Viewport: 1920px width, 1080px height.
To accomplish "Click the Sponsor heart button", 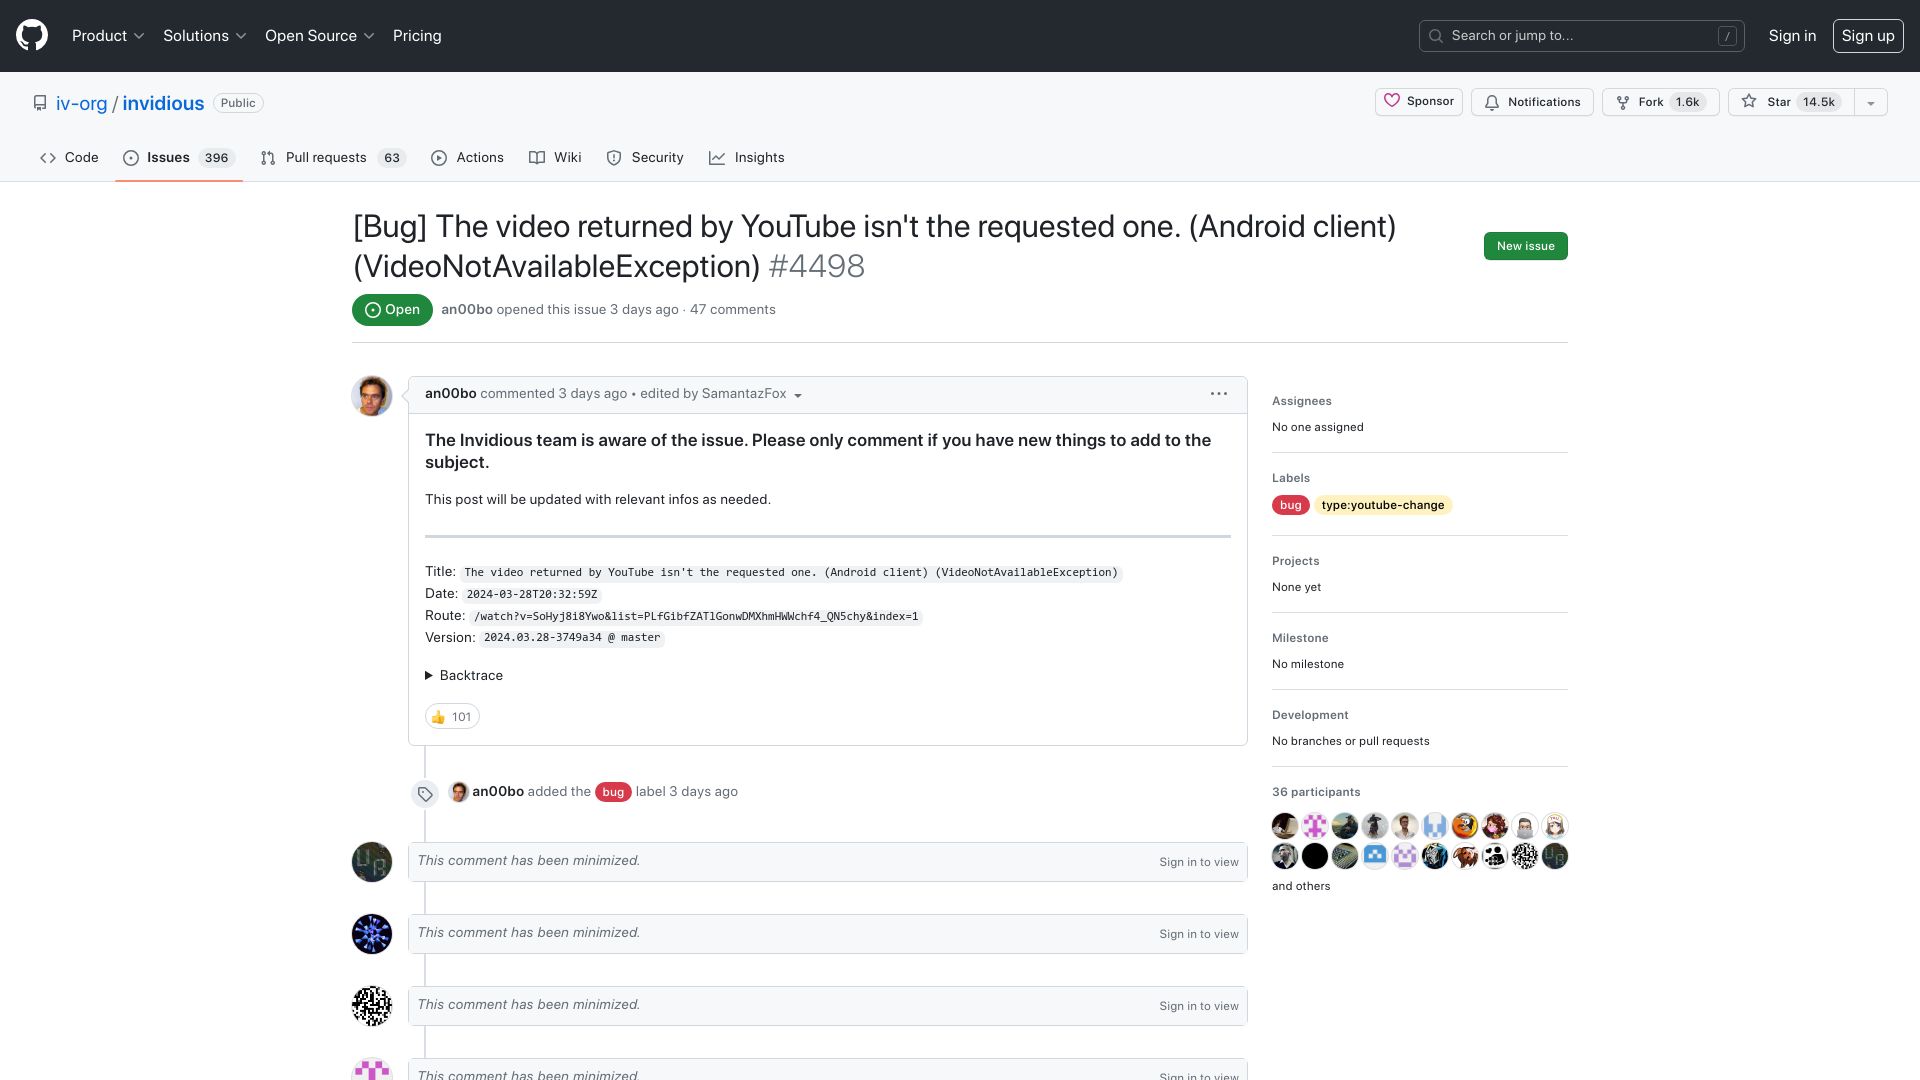I will [1418, 102].
